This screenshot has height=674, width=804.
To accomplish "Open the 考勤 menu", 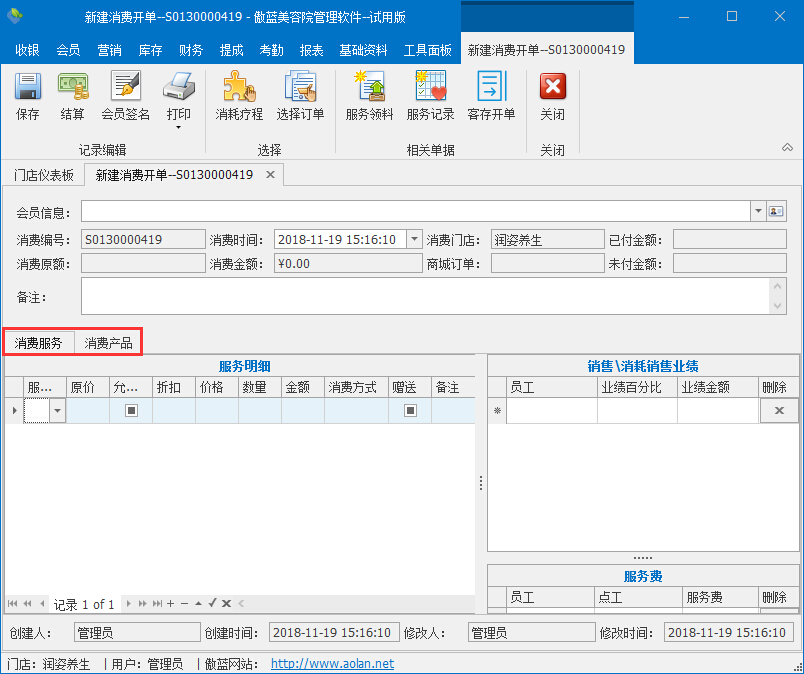I will pyautogui.click(x=271, y=50).
